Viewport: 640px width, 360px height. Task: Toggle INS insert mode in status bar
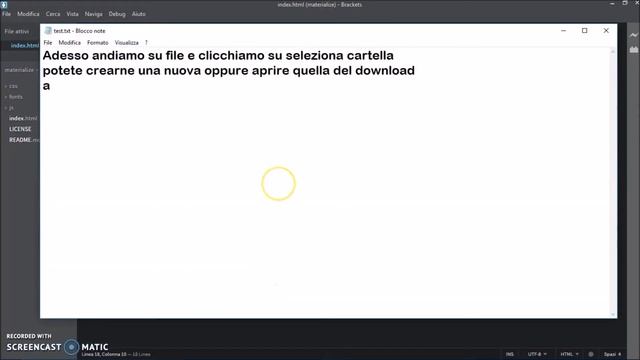point(510,354)
